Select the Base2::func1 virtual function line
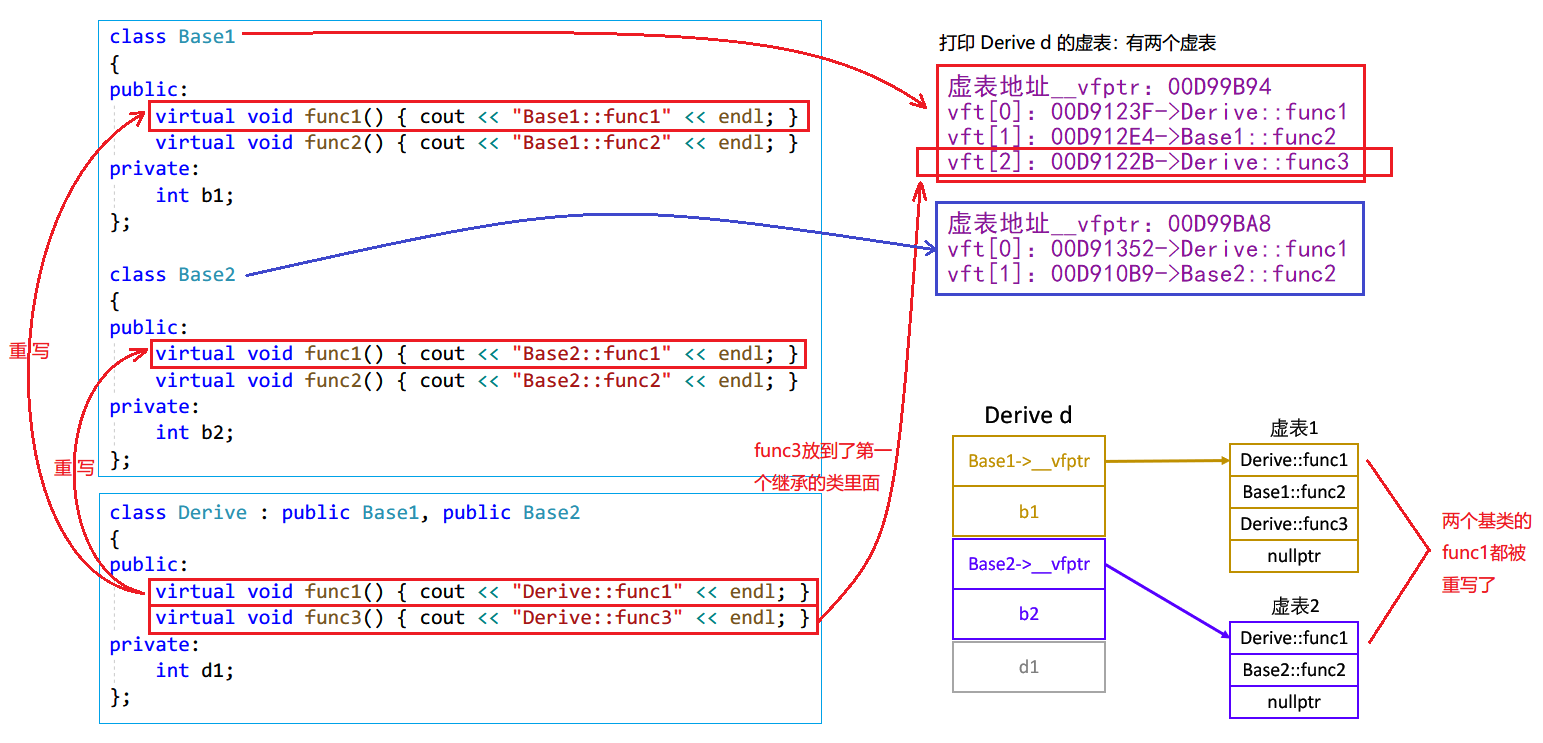This screenshot has width=1543, height=743. [x=478, y=354]
